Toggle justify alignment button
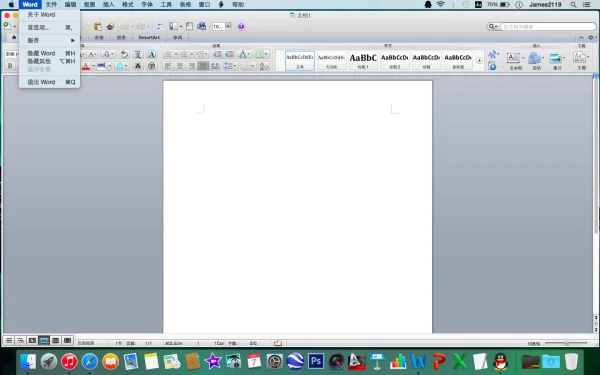600x375 pixels. (x=203, y=66)
